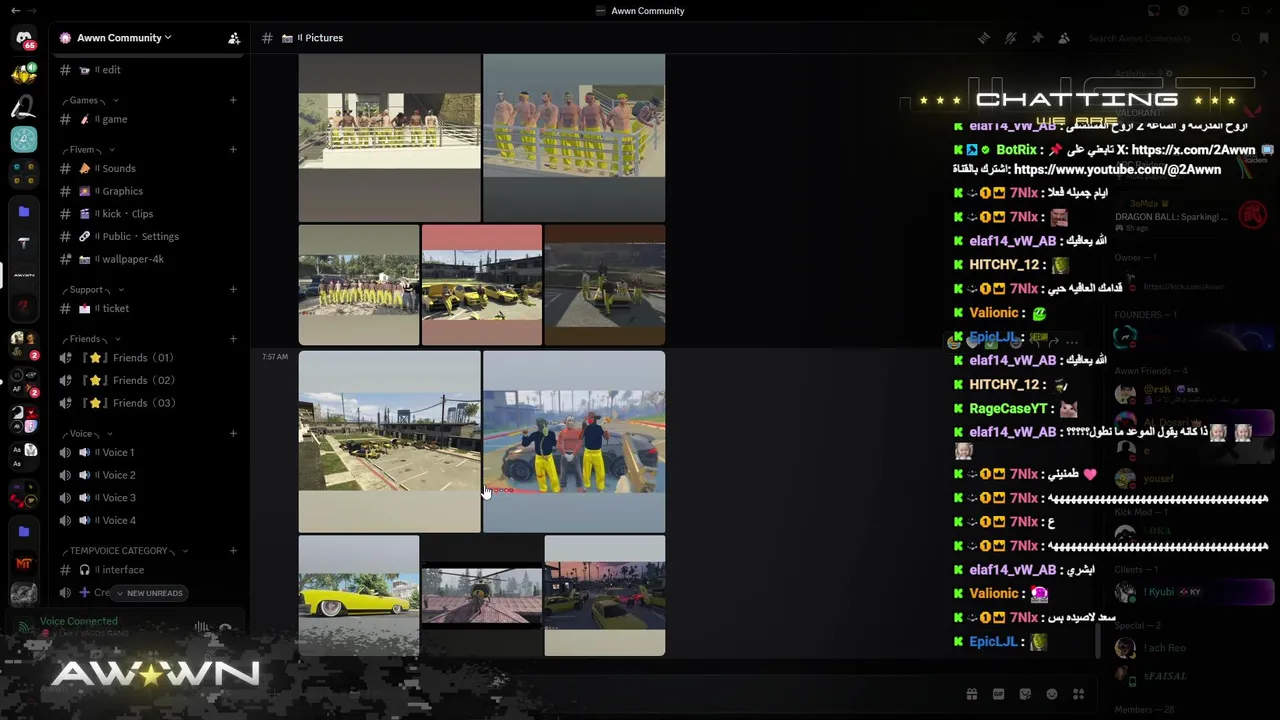
Task: Open top-left group photo of shirtless characters
Action: tap(389, 138)
